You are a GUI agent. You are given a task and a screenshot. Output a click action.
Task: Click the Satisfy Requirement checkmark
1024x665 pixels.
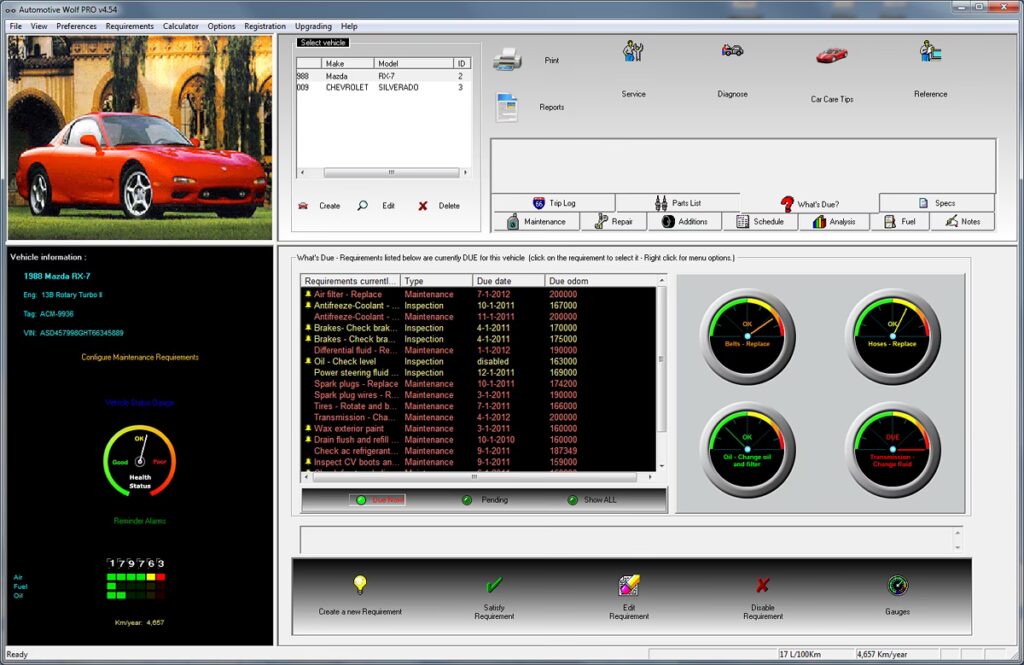(x=494, y=585)
